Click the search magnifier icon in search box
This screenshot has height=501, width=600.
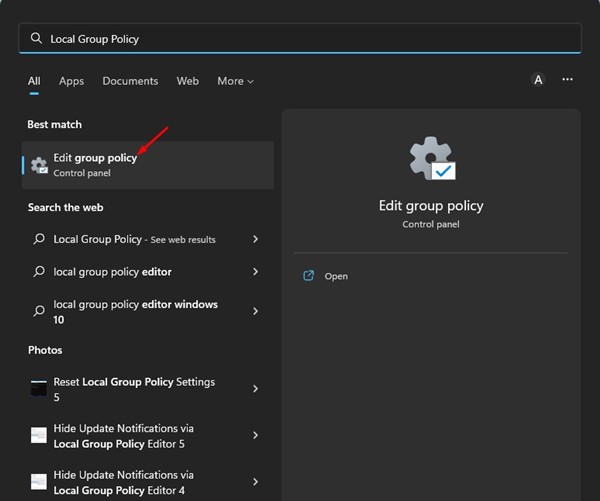pos(37,39)
